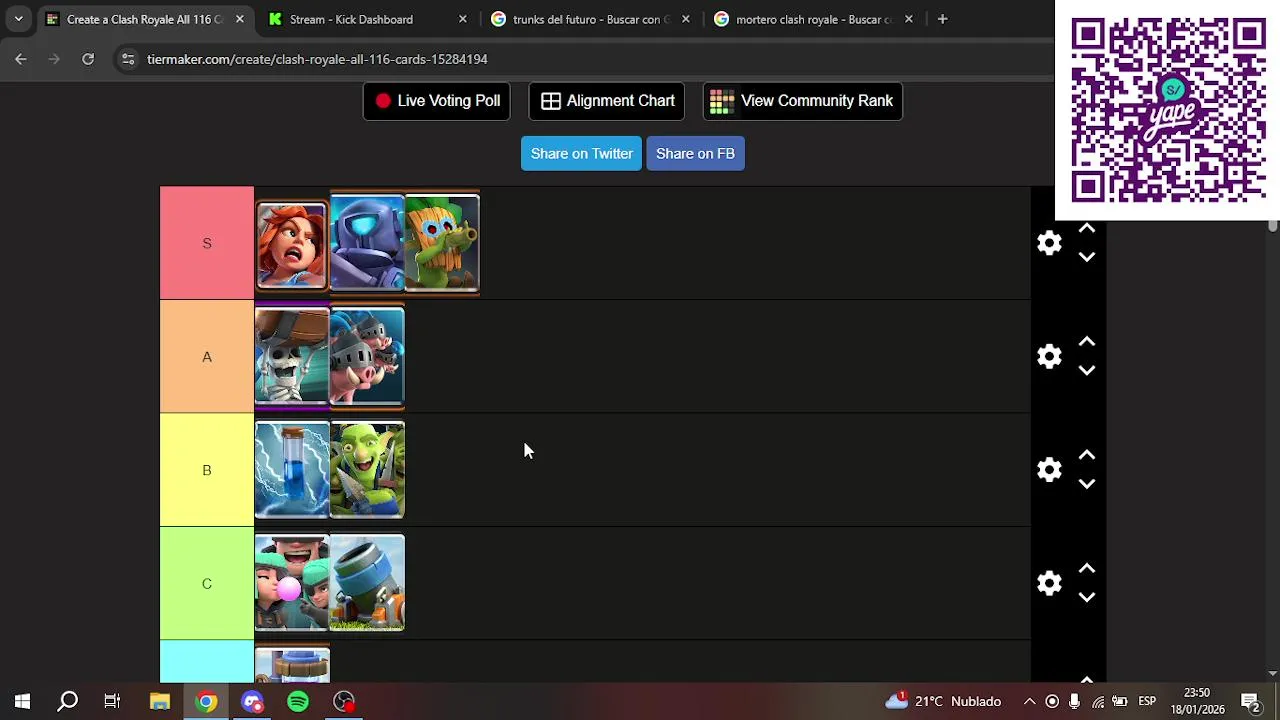Select the Valkyrie card in tier S
Image resolution: width=1280 pixels, height=720 pixels.
coord(292,244)
